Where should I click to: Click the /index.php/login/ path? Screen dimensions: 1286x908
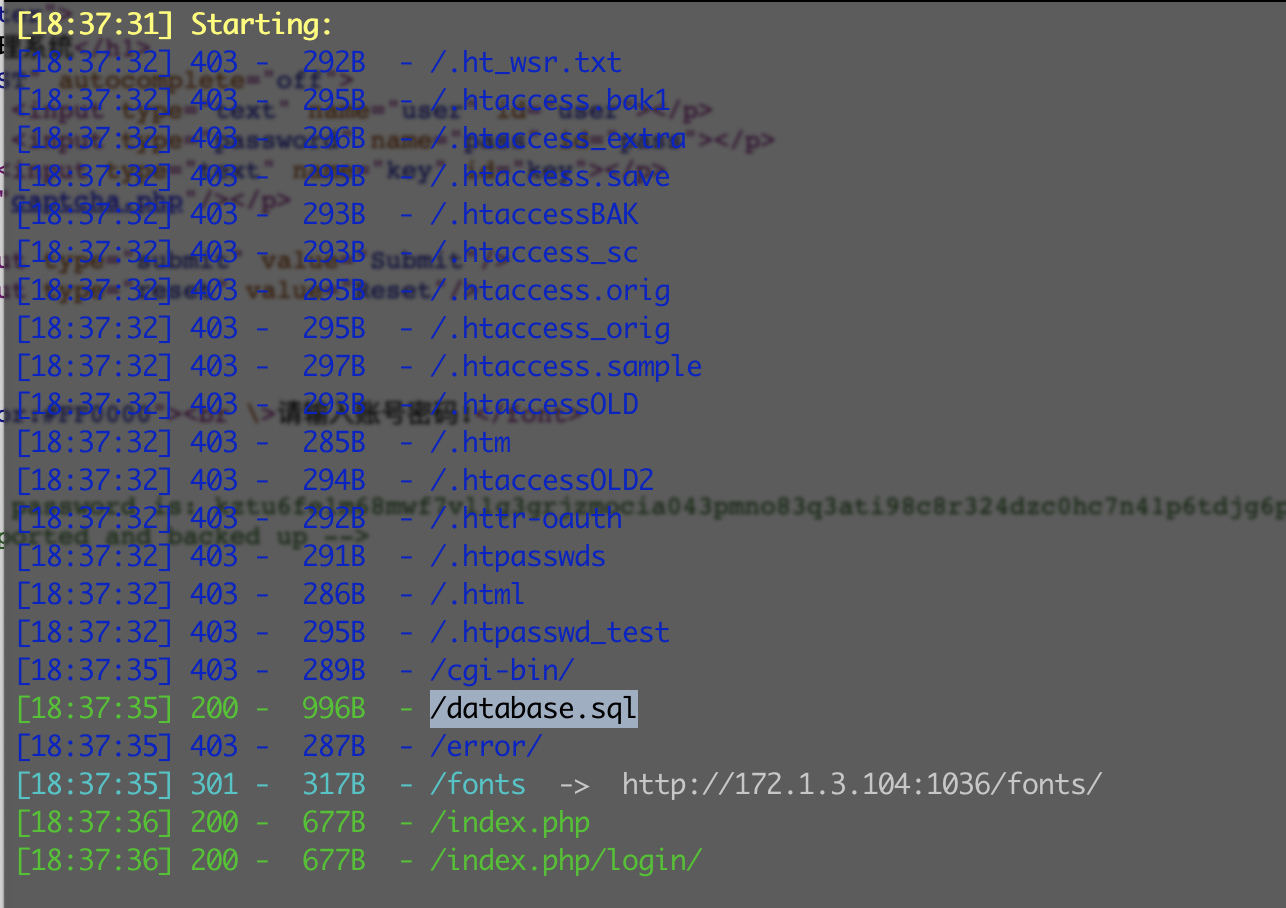coord(566,860)
